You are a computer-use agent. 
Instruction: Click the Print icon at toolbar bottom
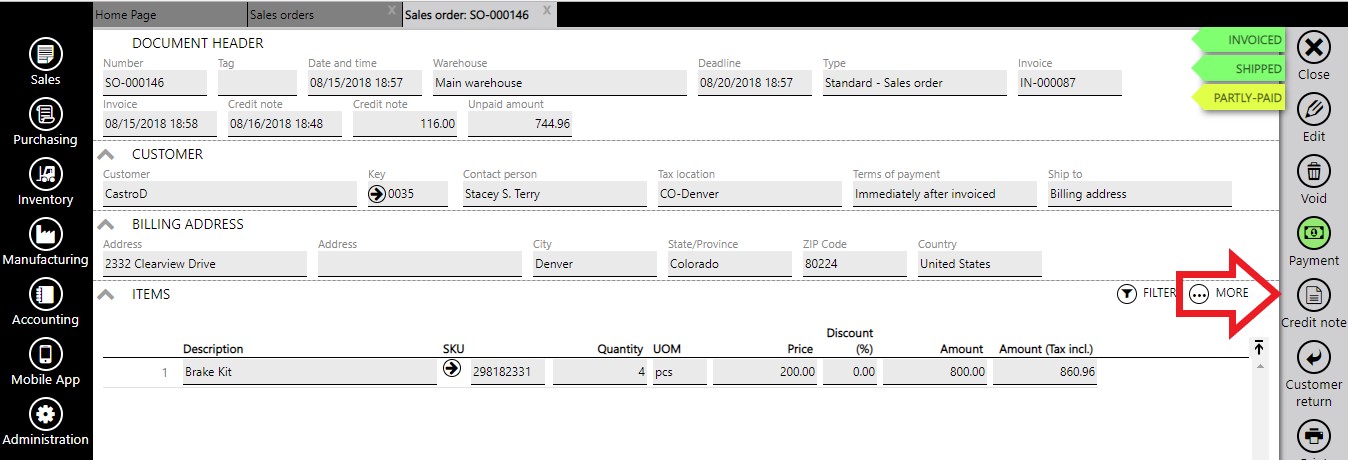[1314, 437]
